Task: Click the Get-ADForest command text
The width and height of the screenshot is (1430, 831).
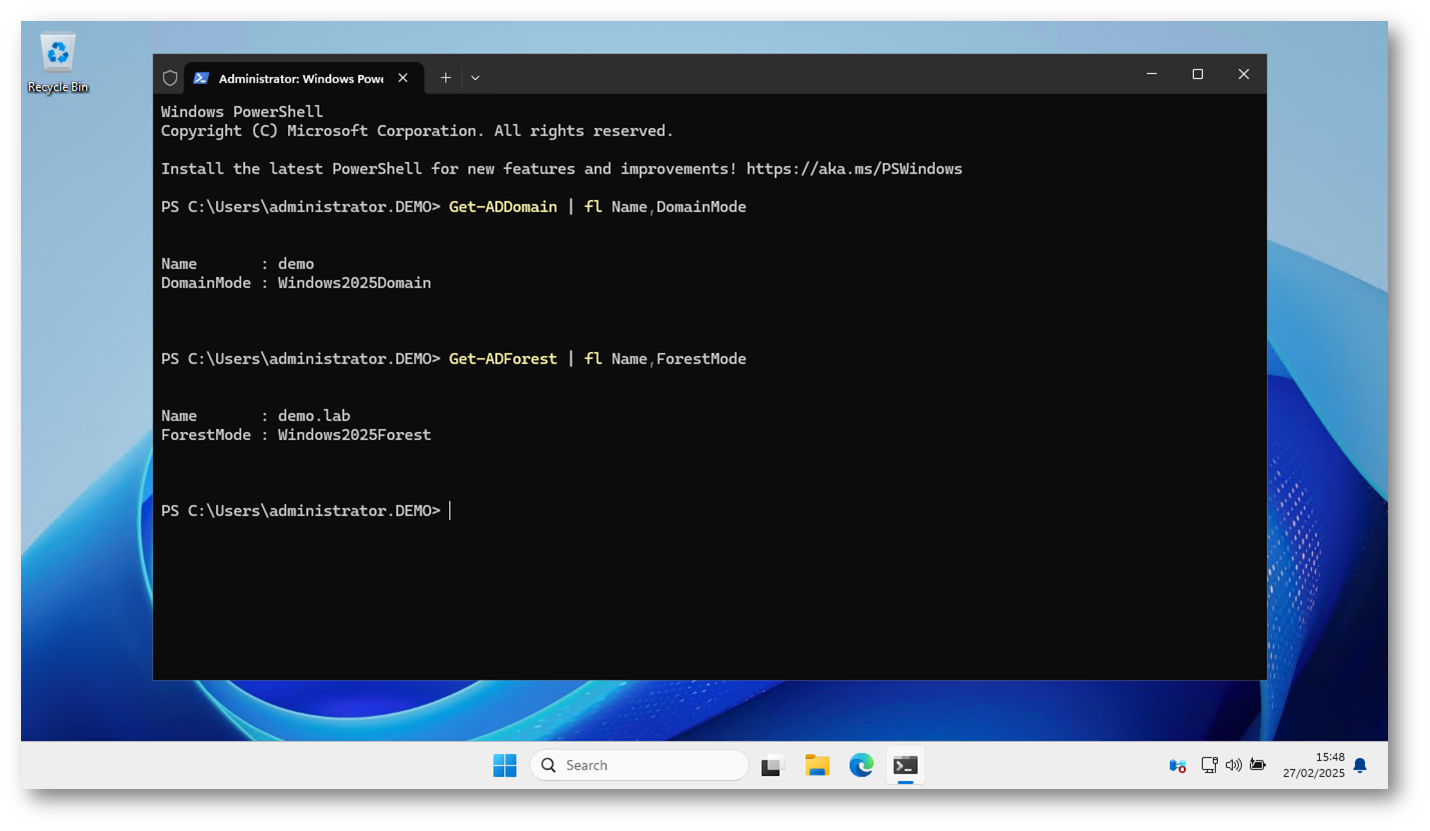Action: click(x=503, y=358)
